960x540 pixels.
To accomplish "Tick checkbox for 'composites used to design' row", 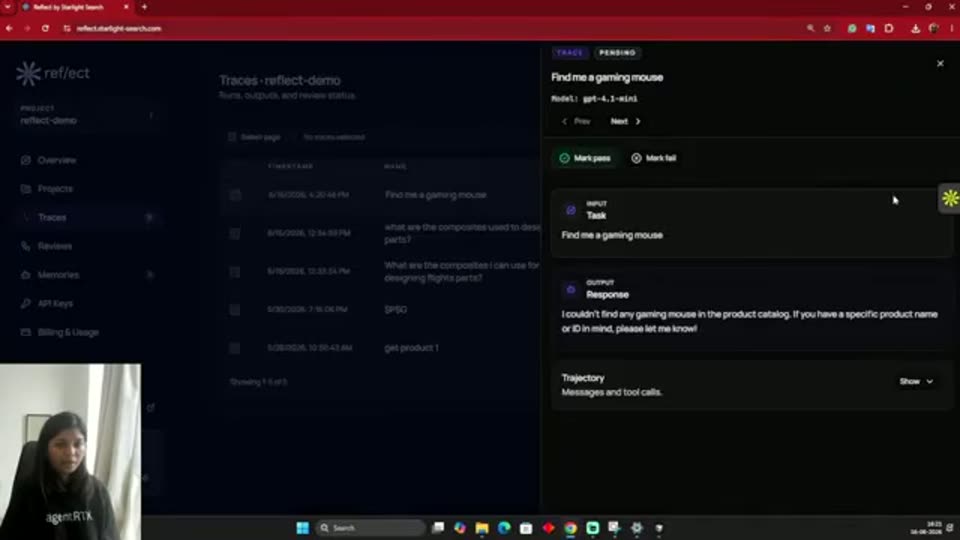I will coord(235,233).
